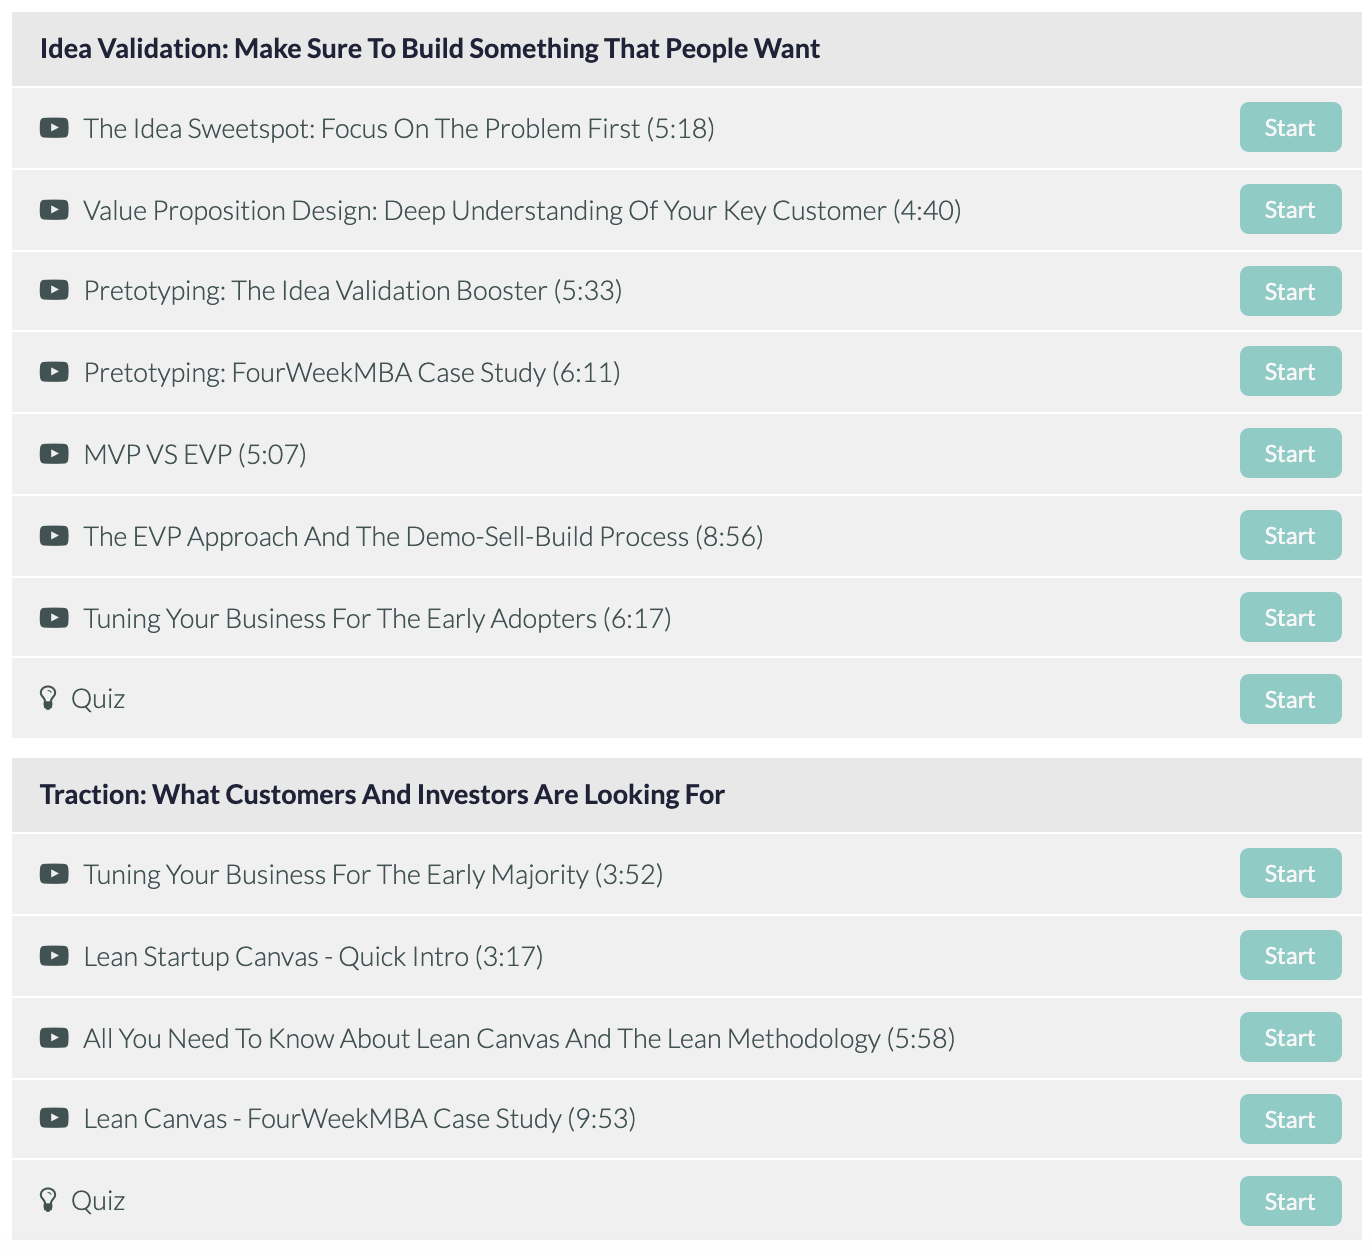Open Lean Startup Canvas - Quick Intro title
The image size is (1372, 1250).
313,957
